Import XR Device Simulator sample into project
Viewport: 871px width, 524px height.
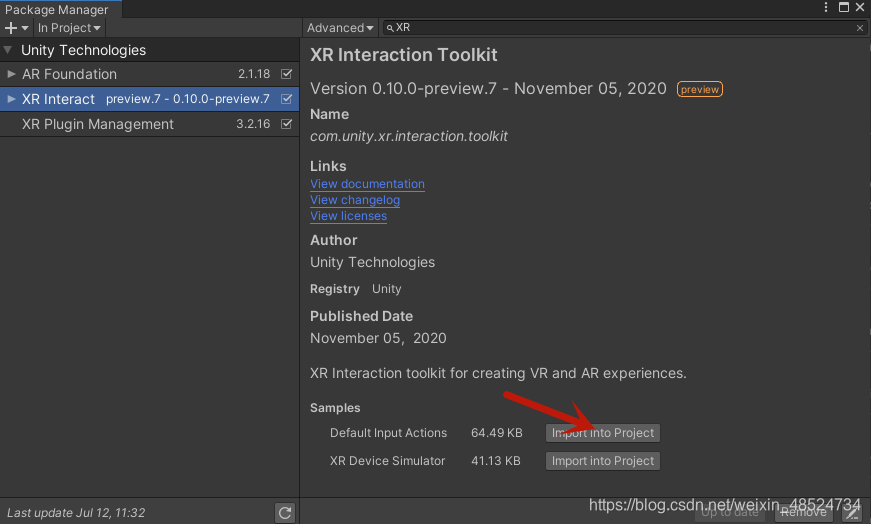pos(603,461)
